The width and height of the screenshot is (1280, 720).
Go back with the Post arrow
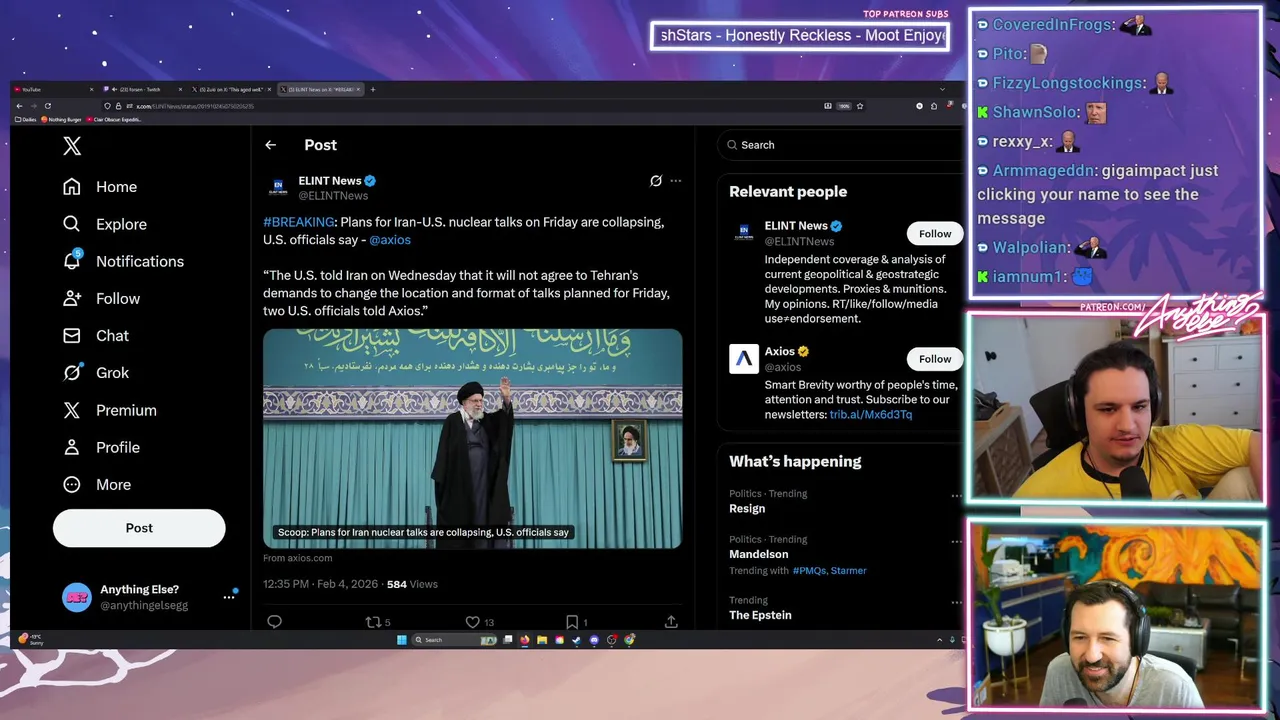point(270,145)
